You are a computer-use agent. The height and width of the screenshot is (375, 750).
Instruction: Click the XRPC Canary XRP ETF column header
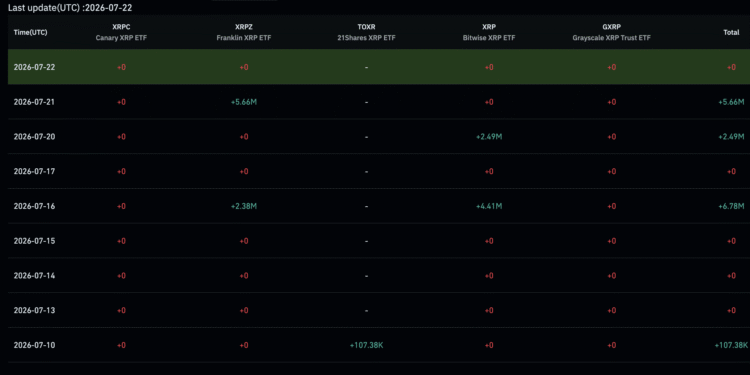(121, 33)
